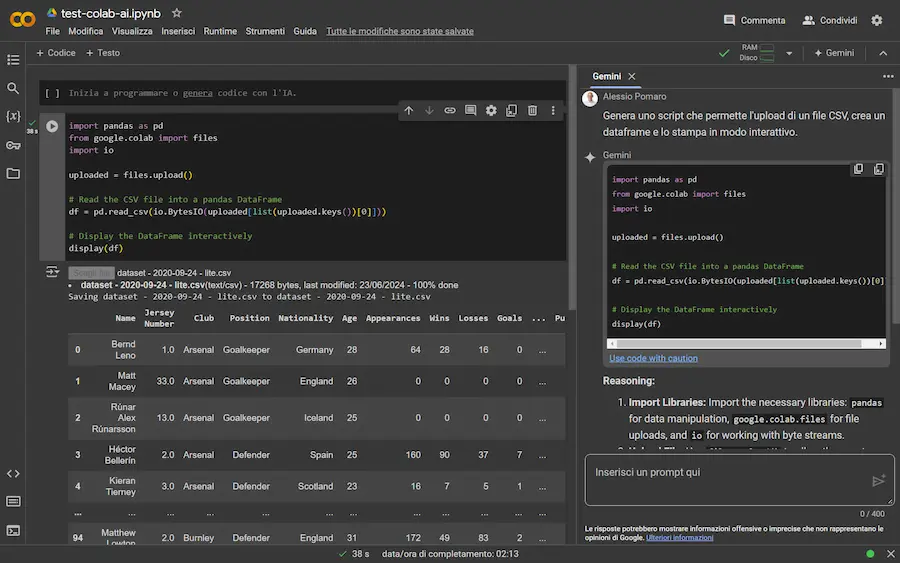The width and height of the screenshot is (900, 563).
Task: Click the RAM and Disk usage indicator
Action: click(757, 53)
